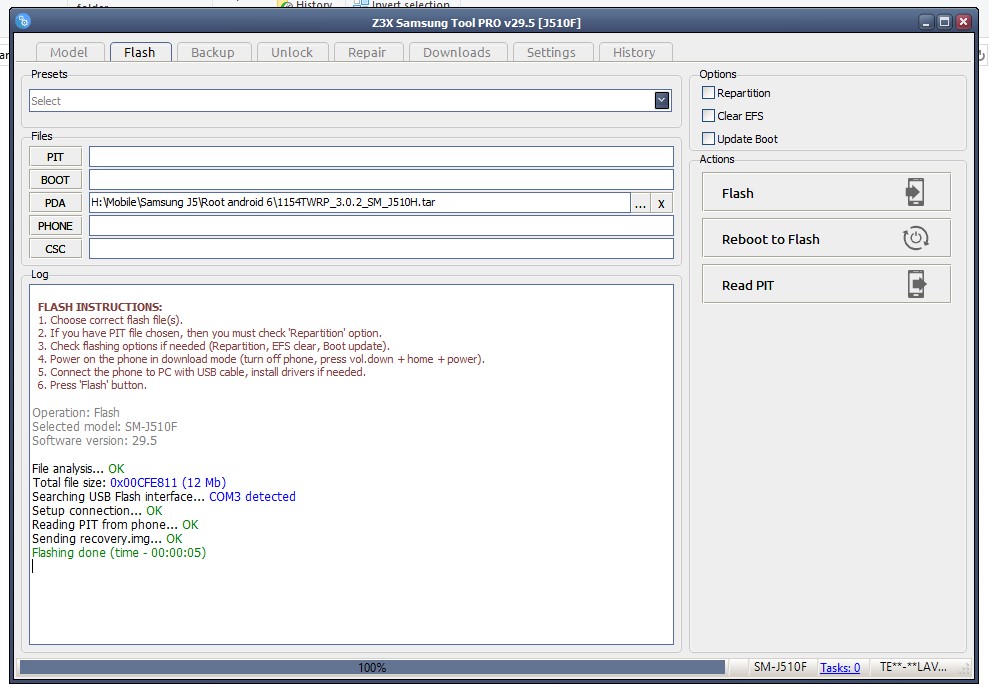Maximize the Z3X Samsung Tool window
The image size is (989, 686).
pyautogui.click(x=944, y=22)
